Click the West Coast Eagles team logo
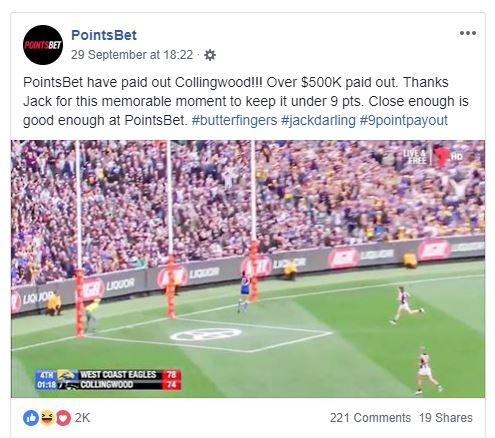The height and width of the screenshot is (438, 495). [67, 375]
